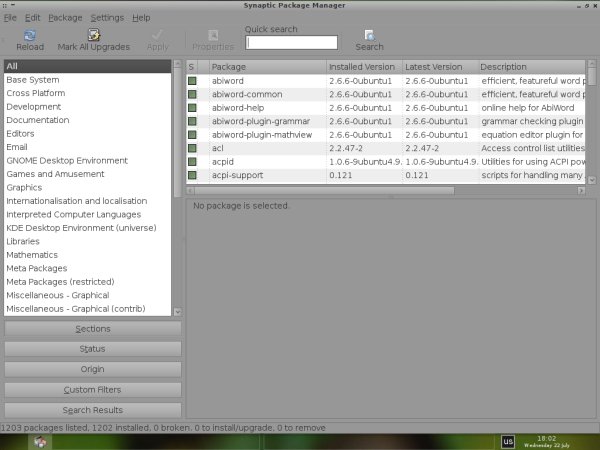600x450 pixels.
Task: Click the US keyboard layout indicator
Action: click(508, 441)
